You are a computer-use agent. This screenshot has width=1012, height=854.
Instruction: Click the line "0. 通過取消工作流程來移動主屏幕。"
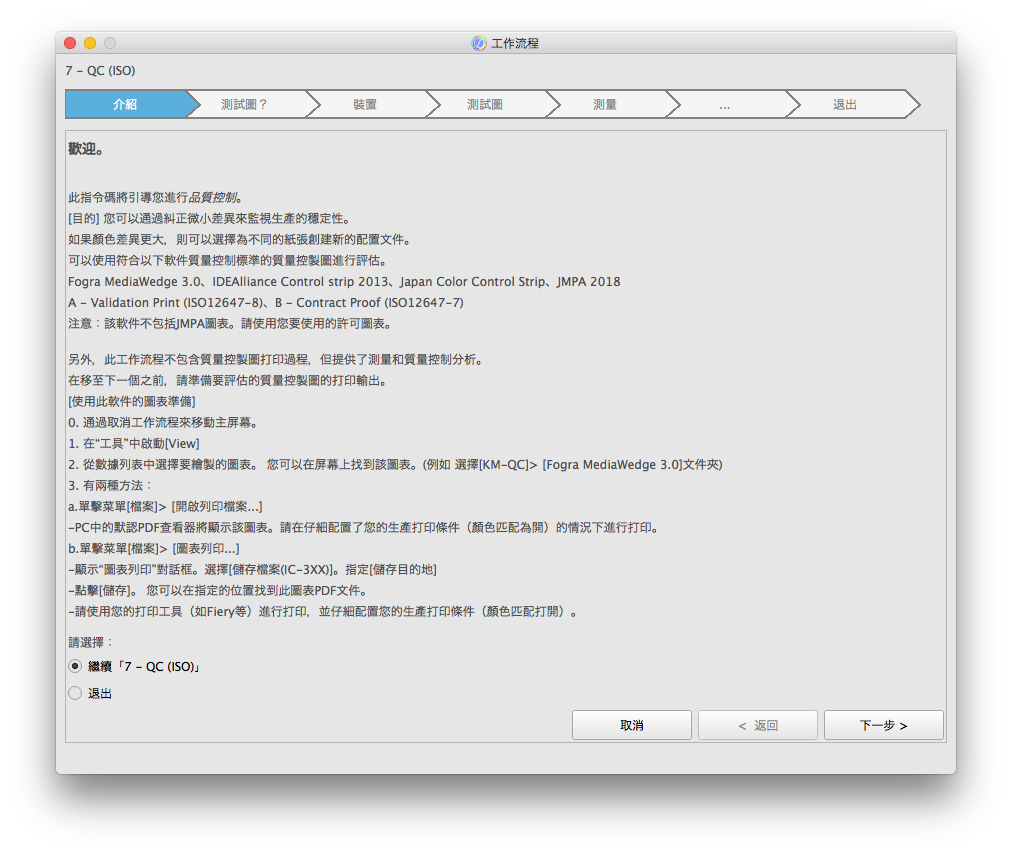point(164,423)
